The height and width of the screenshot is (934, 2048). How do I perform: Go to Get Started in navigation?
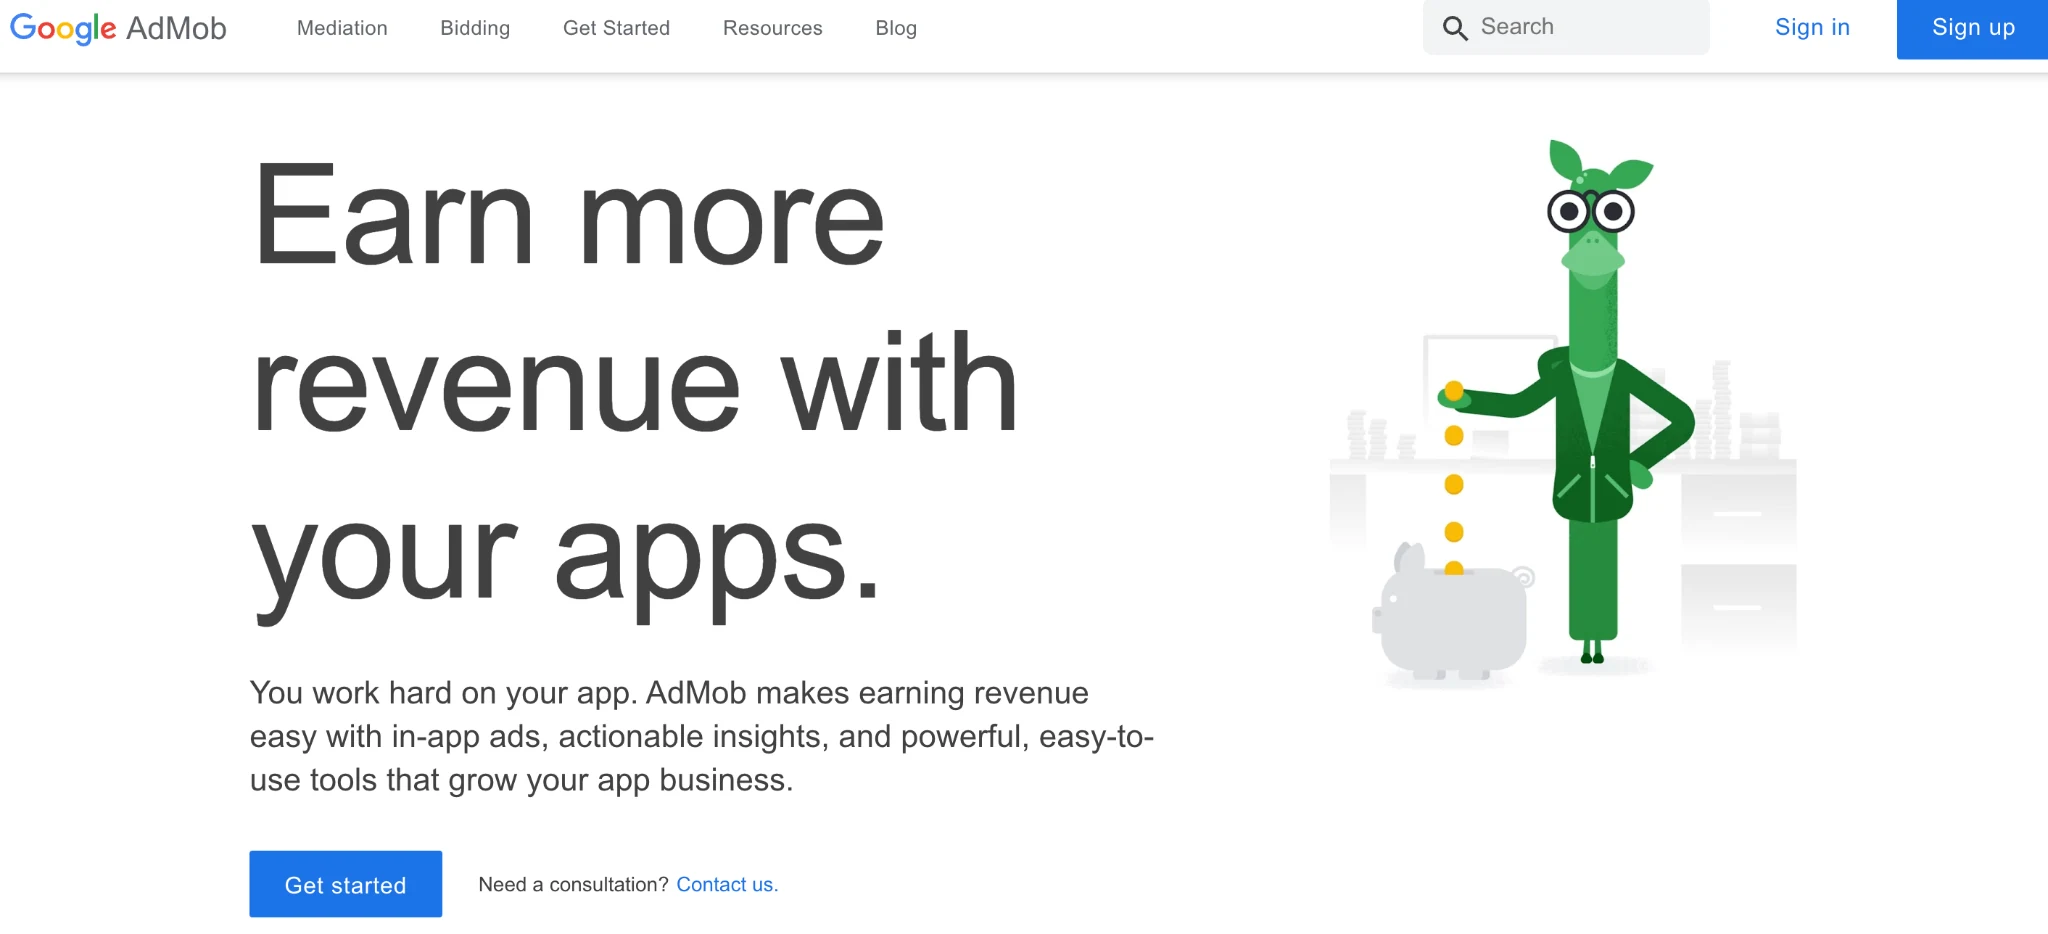[x=616, y=28]
